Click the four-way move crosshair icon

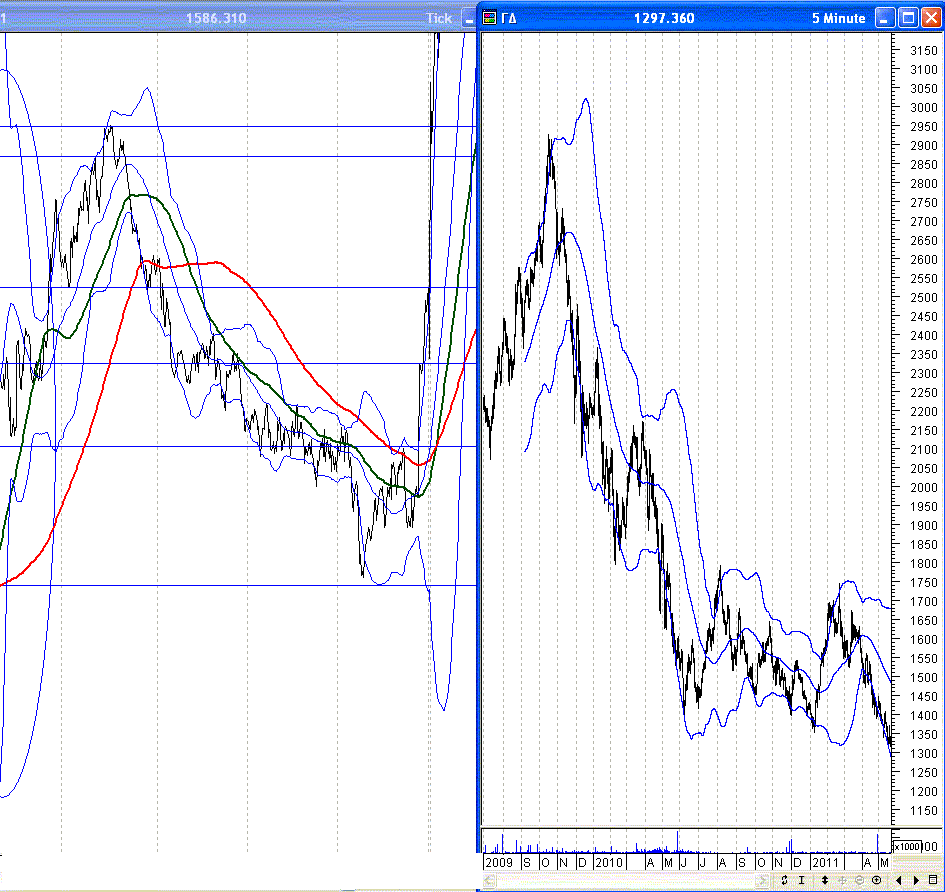coord(843,881)
